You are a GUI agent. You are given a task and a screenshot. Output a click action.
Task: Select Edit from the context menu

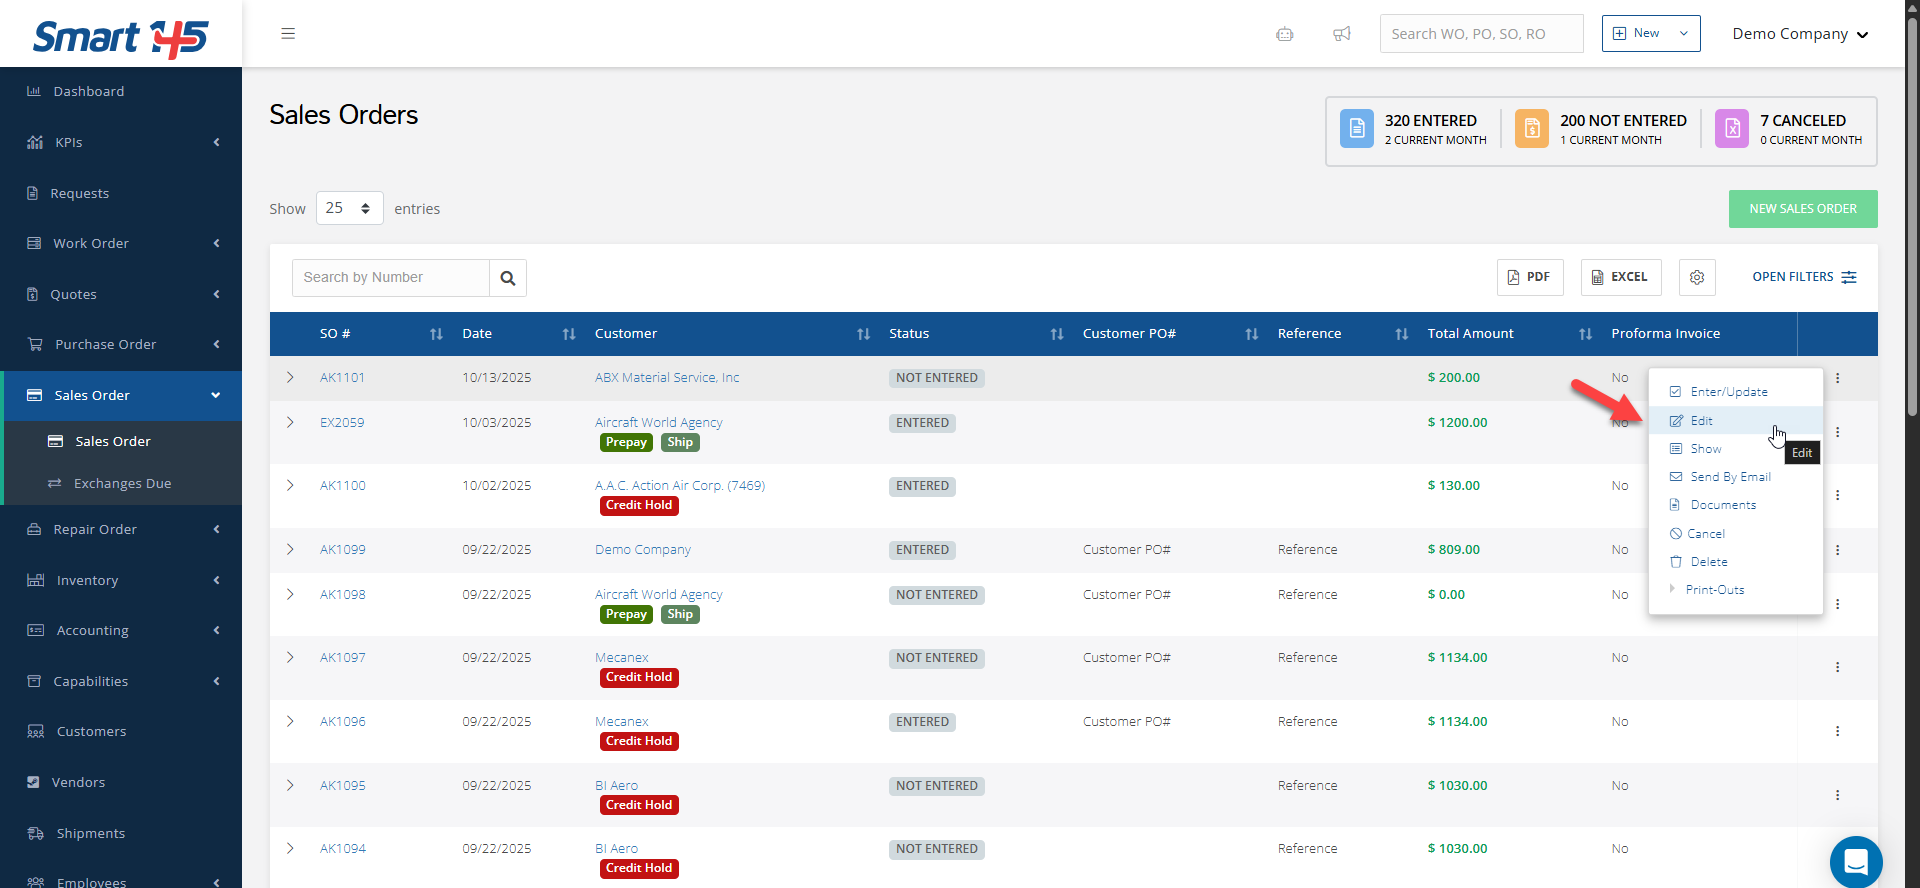coord(1701,421)
